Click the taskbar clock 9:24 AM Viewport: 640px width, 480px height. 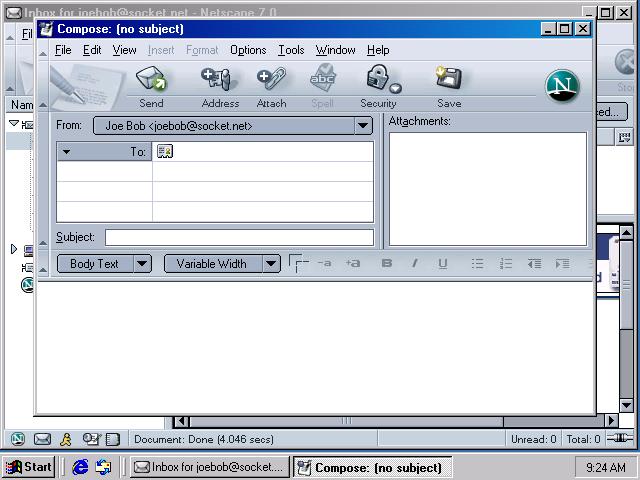[x=605, y=467]
